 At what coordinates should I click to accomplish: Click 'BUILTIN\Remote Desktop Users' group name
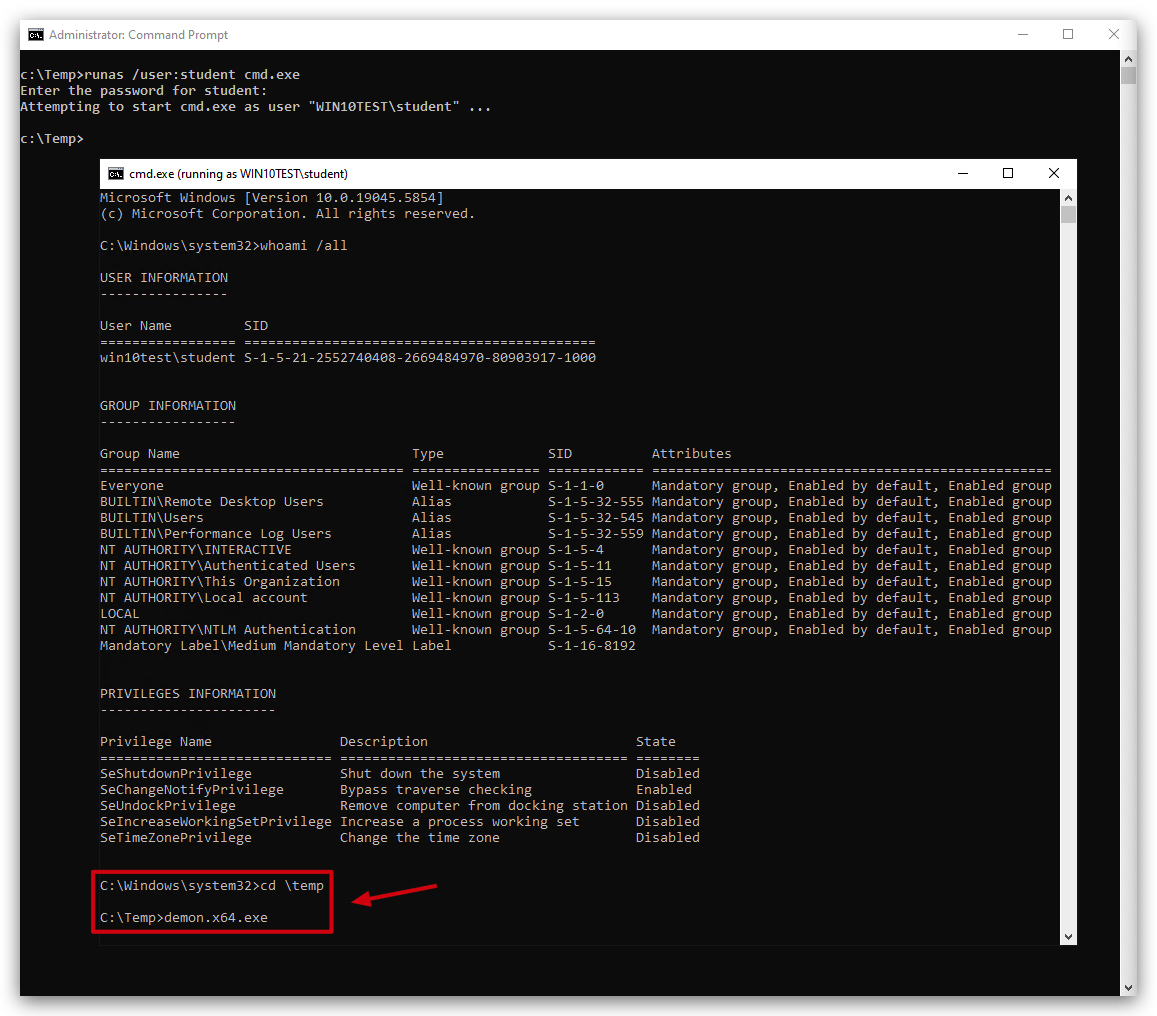[212, 502]
